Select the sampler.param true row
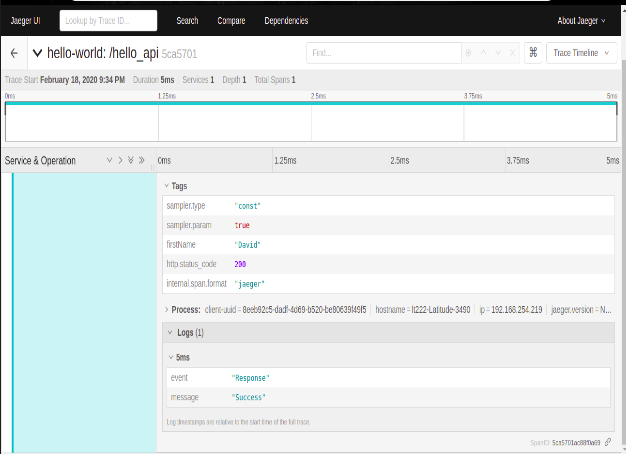626x454 pixels. [388, 225]
